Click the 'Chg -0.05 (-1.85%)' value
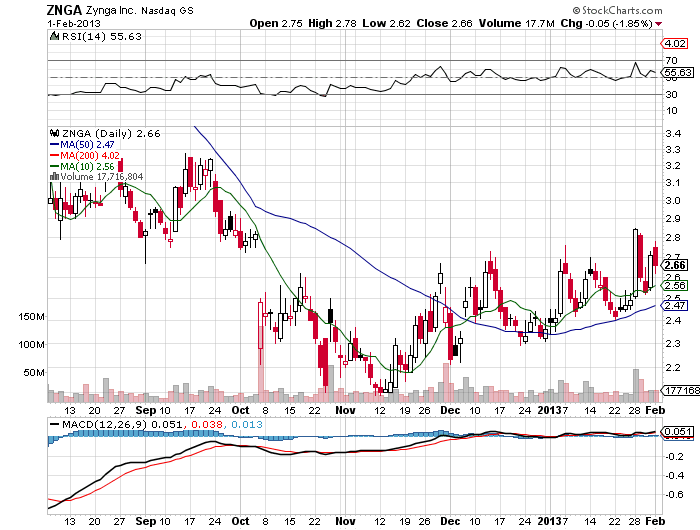Viewport: 700px width, 530px height. point(607,23)
